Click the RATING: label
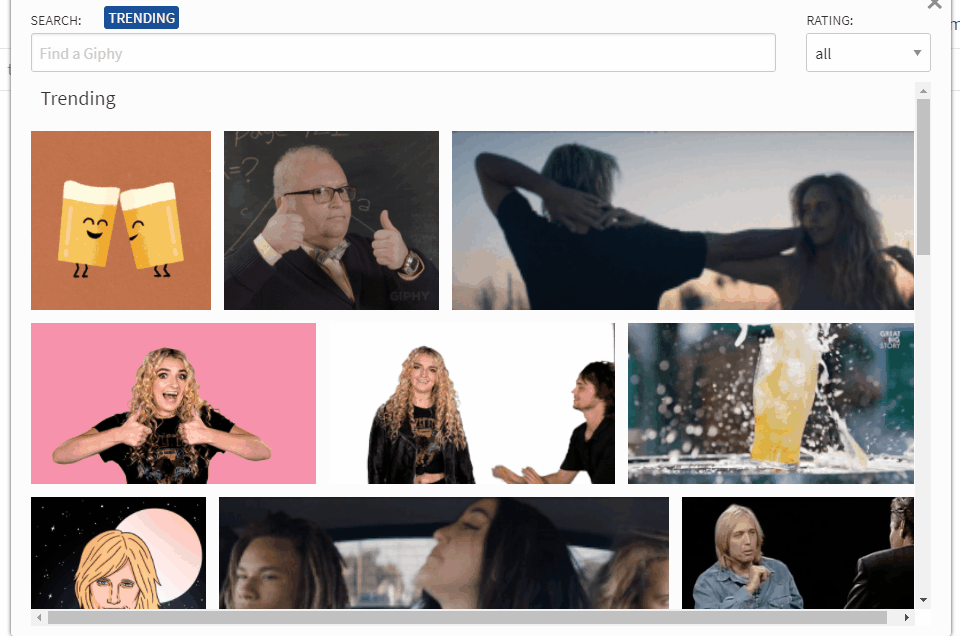 pyautogui.click(x=830, y=20)
